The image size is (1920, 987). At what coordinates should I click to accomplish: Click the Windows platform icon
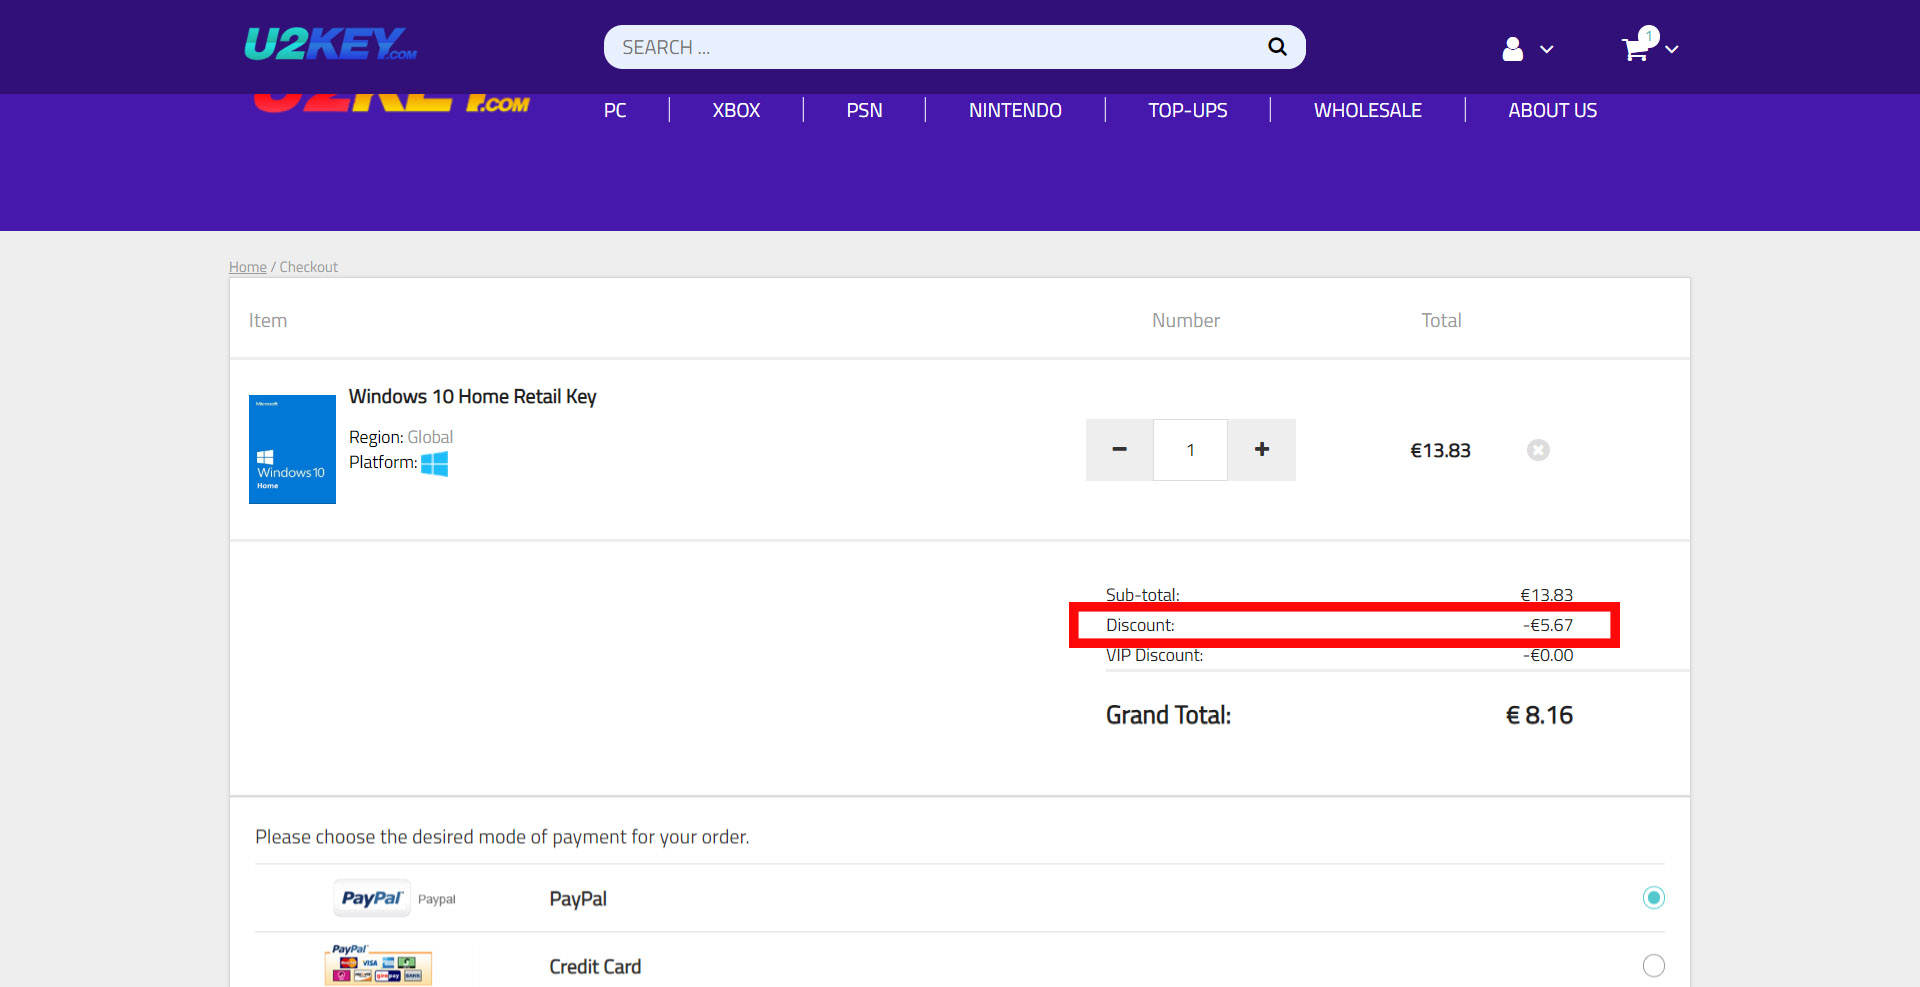coord(434,464)
